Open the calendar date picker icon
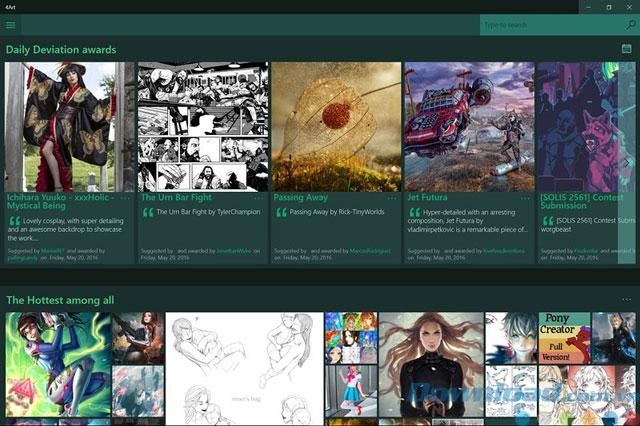 coord(627,49)
